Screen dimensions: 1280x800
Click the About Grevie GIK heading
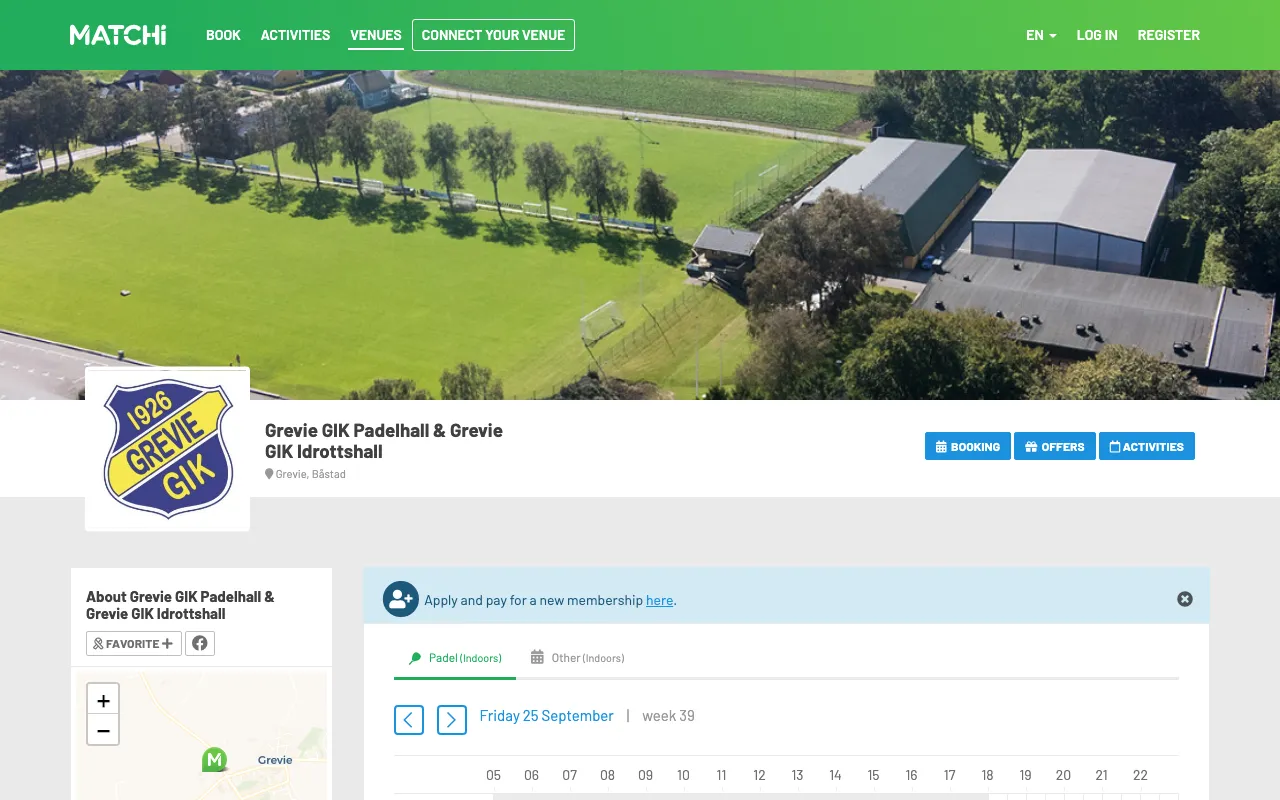point(180,605)
